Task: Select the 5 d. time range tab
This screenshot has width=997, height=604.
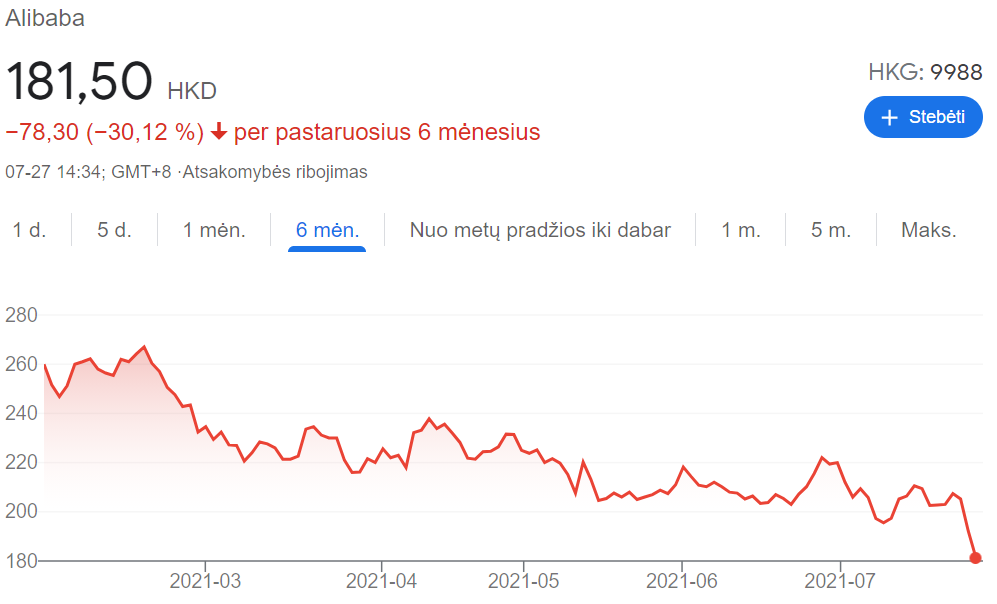Action: (x=114, y=230)
